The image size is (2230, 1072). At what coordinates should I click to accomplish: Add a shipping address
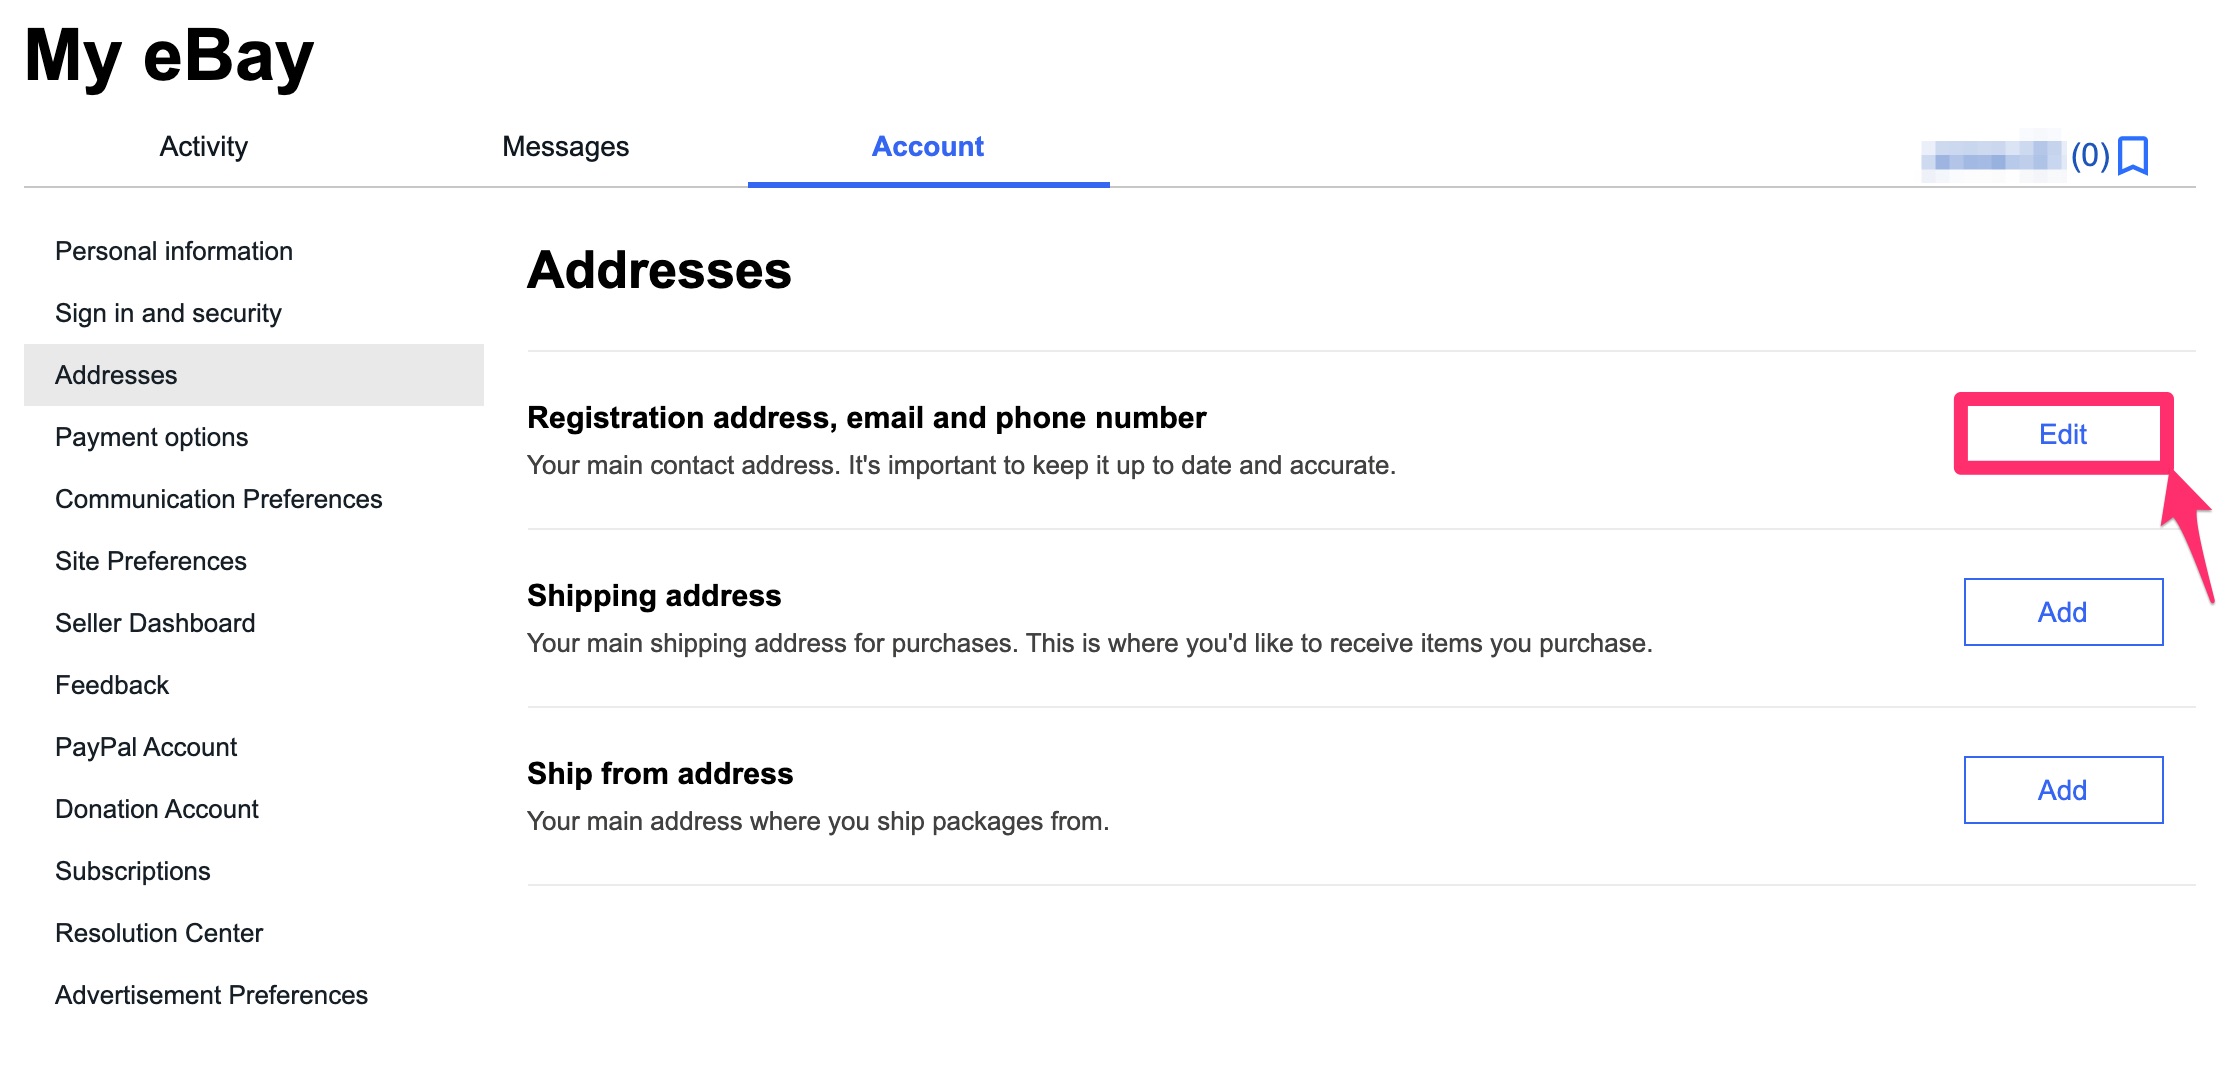[2063, 612]
